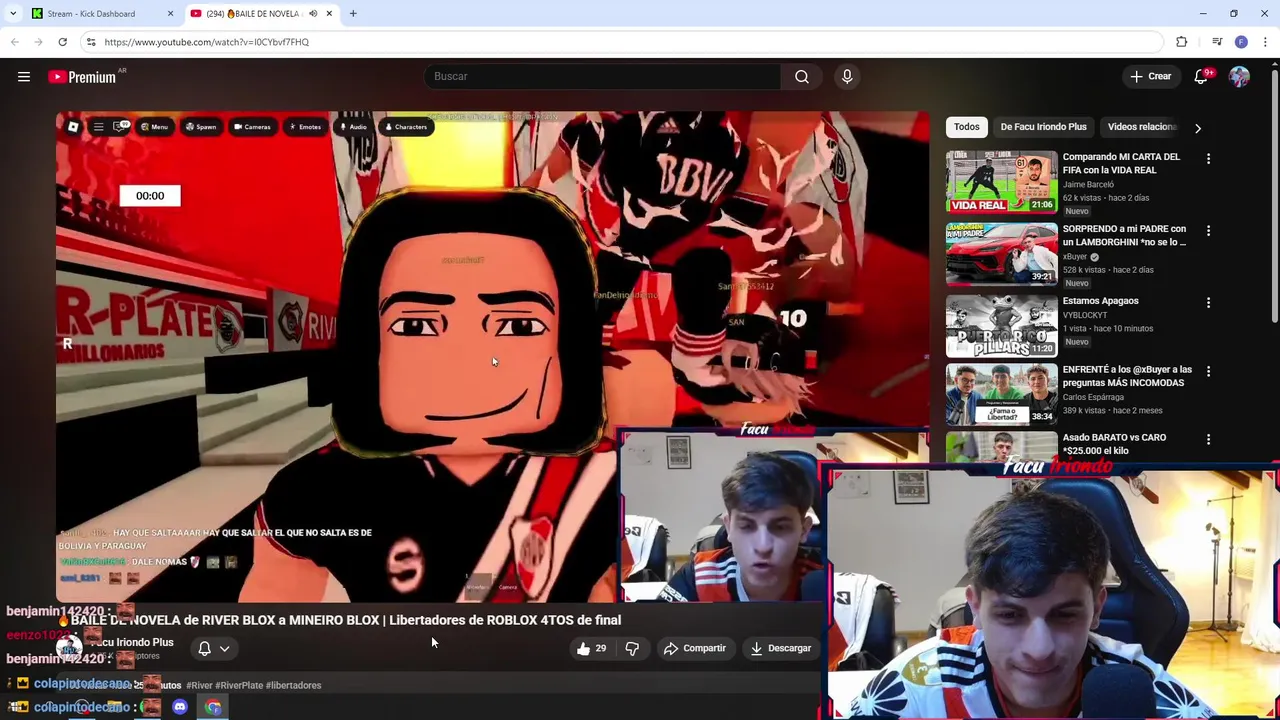
Task: Click the in-game Audio button
Action: pyautogui.click(x=354, y=127)
